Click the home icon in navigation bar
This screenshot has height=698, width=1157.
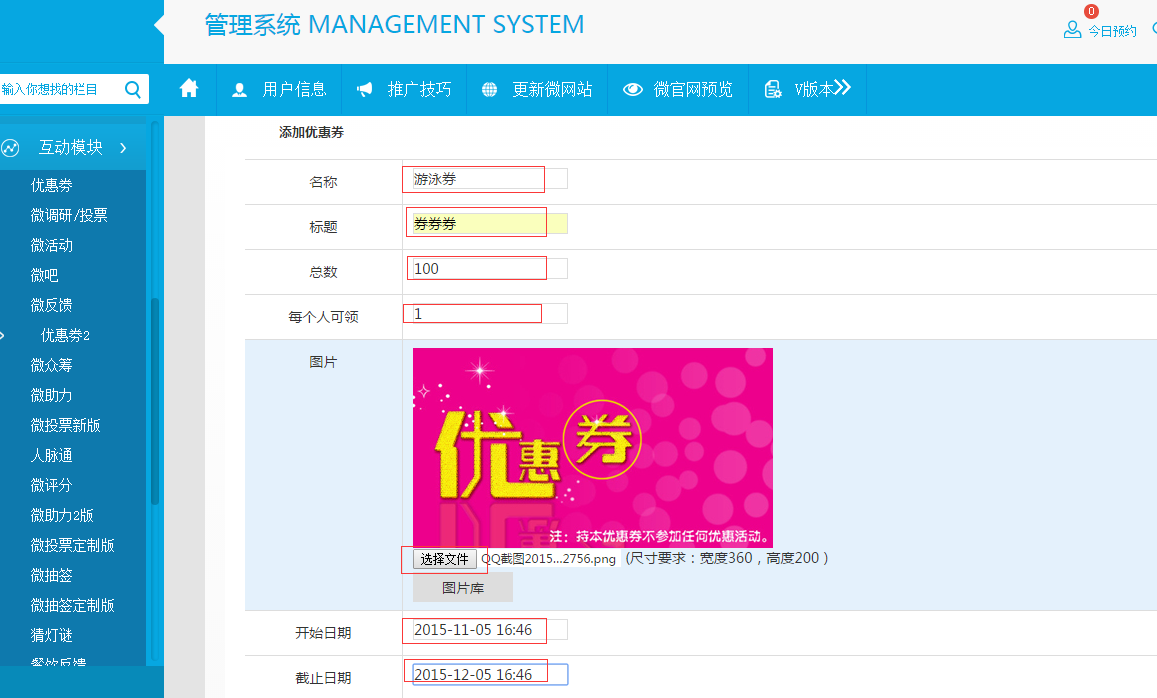click(x=189, y=89)
